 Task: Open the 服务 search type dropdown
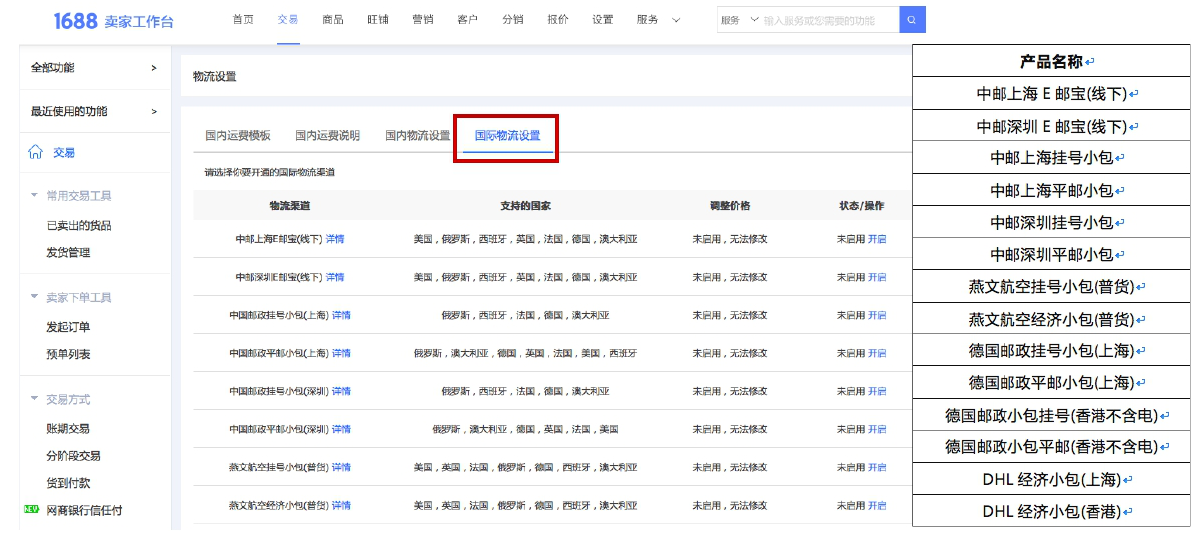point(740,20)
